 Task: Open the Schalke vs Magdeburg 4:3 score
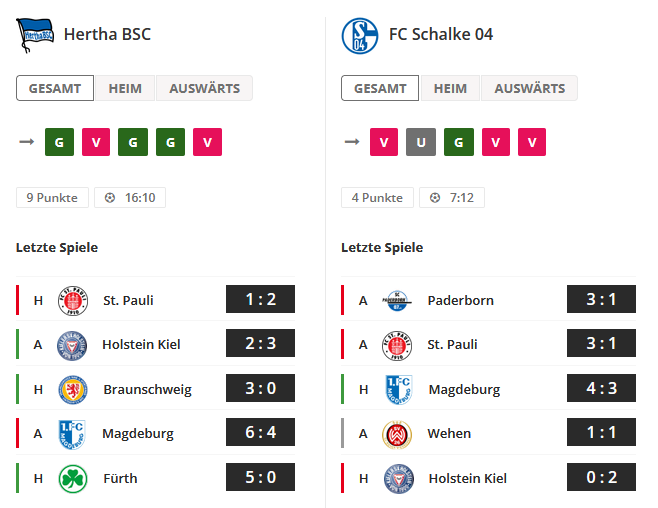click(601, 388)
